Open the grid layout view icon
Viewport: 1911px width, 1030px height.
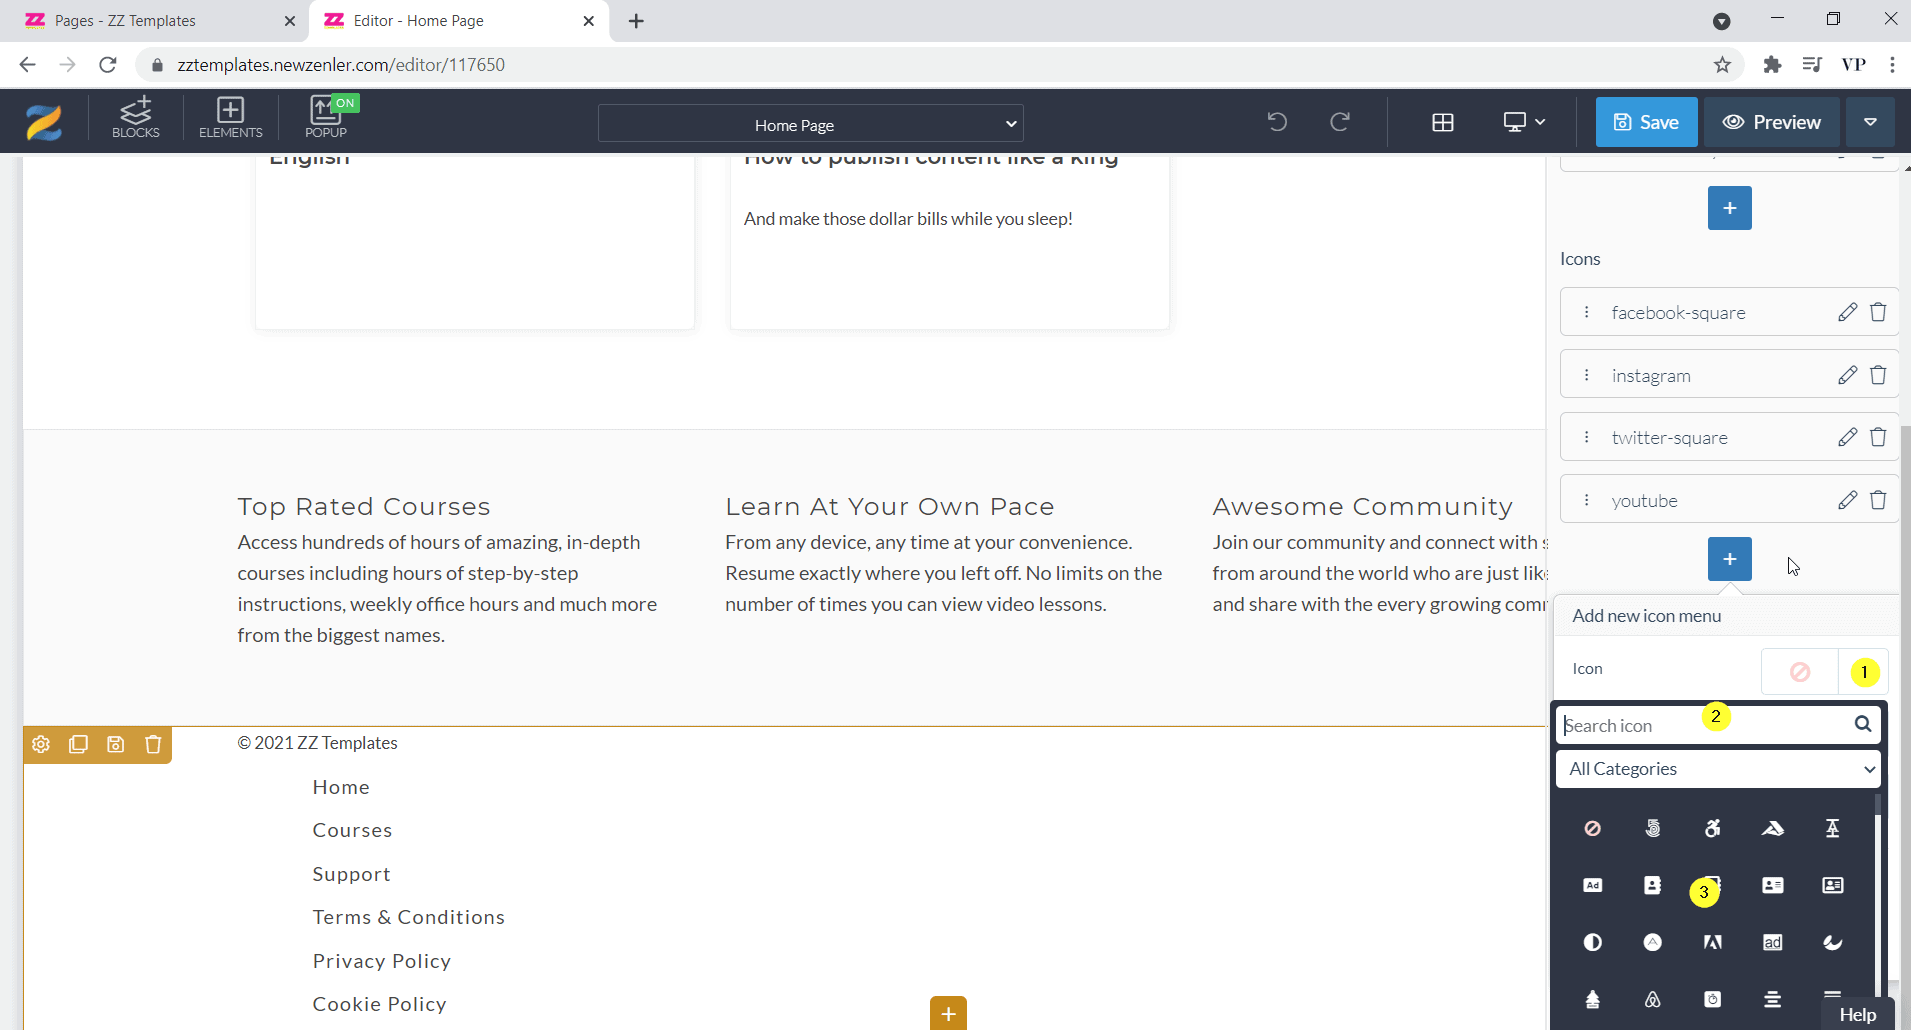[1442, 122]
